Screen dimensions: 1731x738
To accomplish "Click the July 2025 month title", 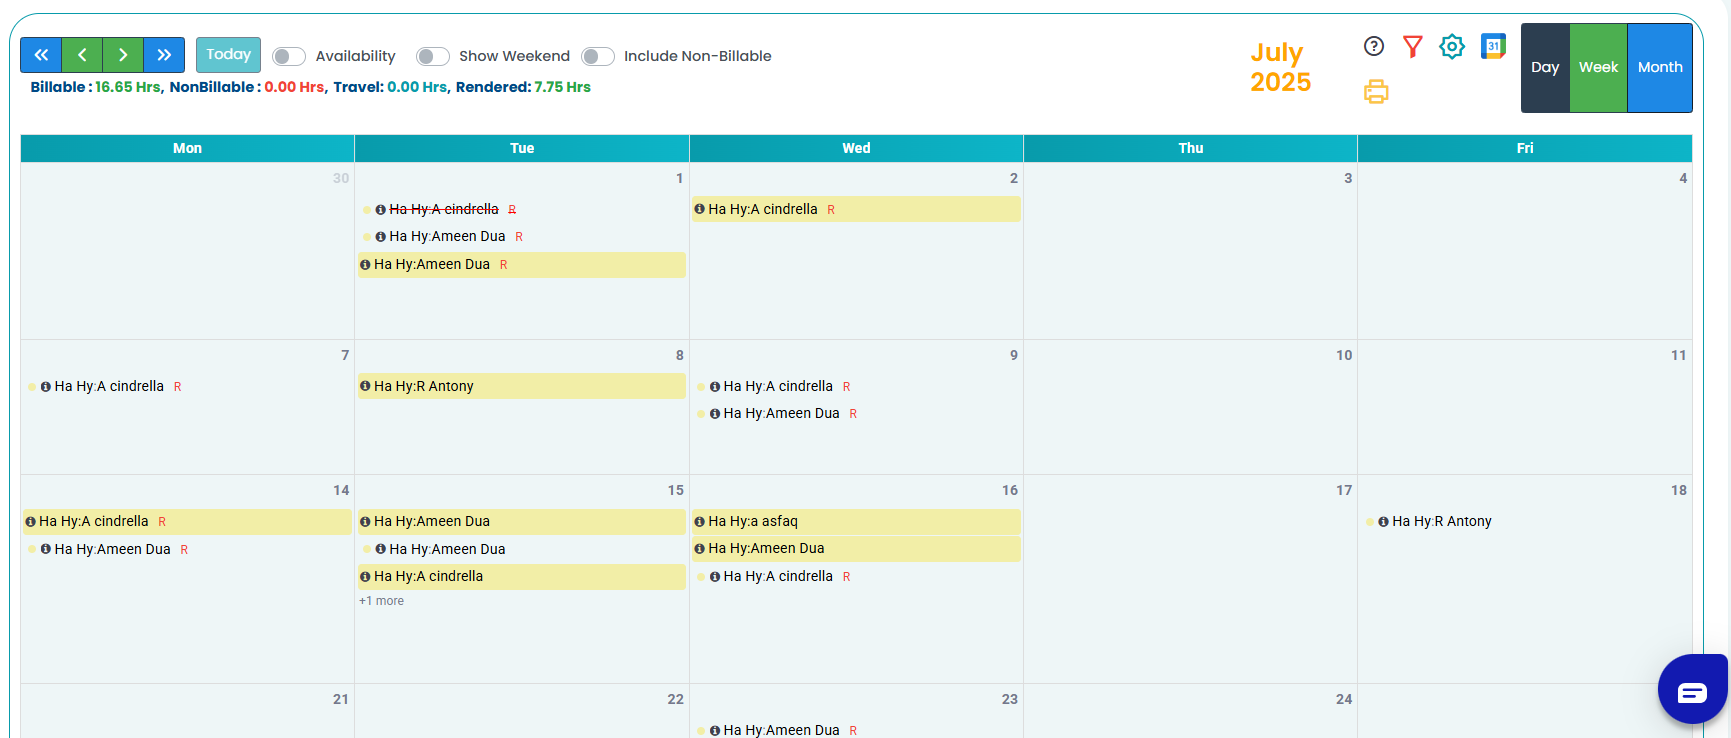I will [x=1280, y=67].
